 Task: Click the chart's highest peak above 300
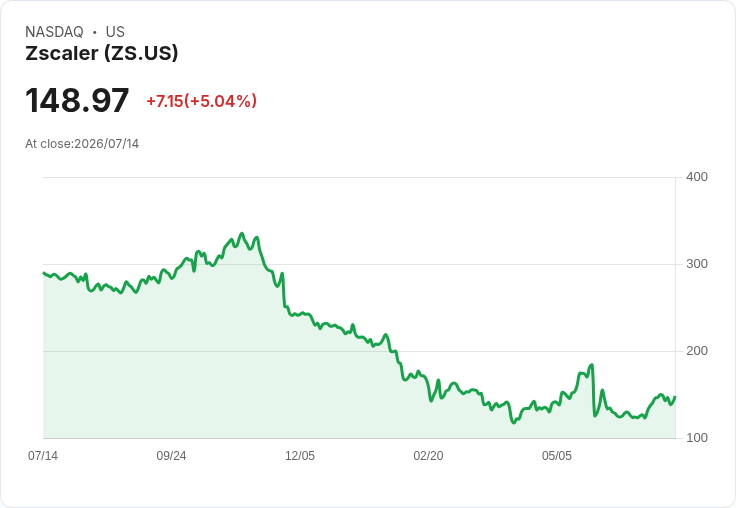[242, 233]
